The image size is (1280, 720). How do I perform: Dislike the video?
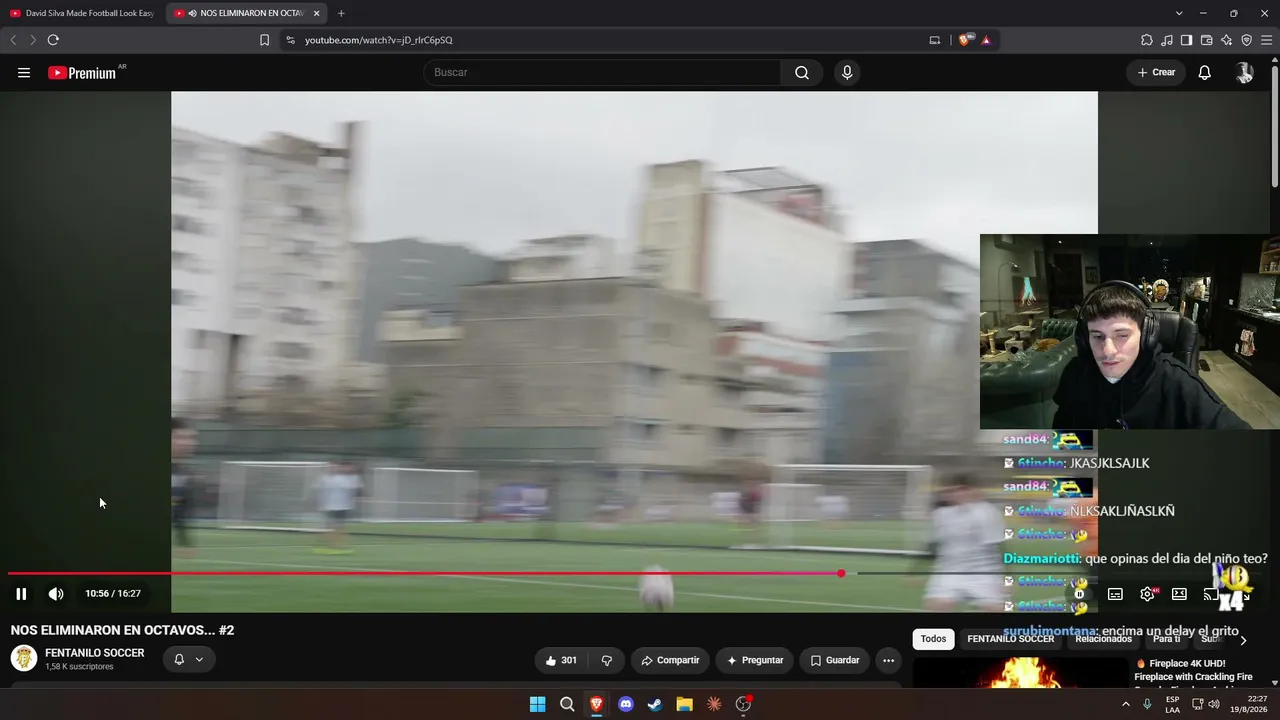[x=606, y=660]
